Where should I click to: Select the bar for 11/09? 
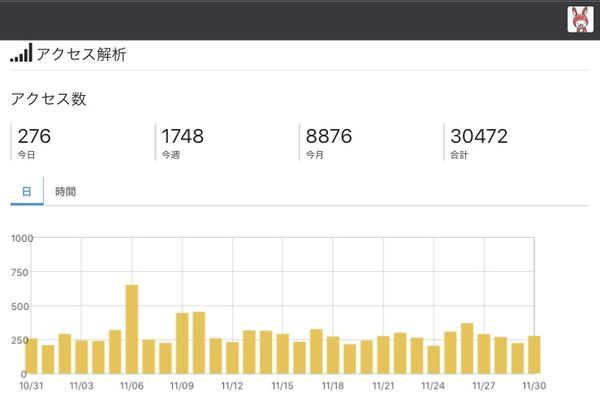click(x=182, y=343)
